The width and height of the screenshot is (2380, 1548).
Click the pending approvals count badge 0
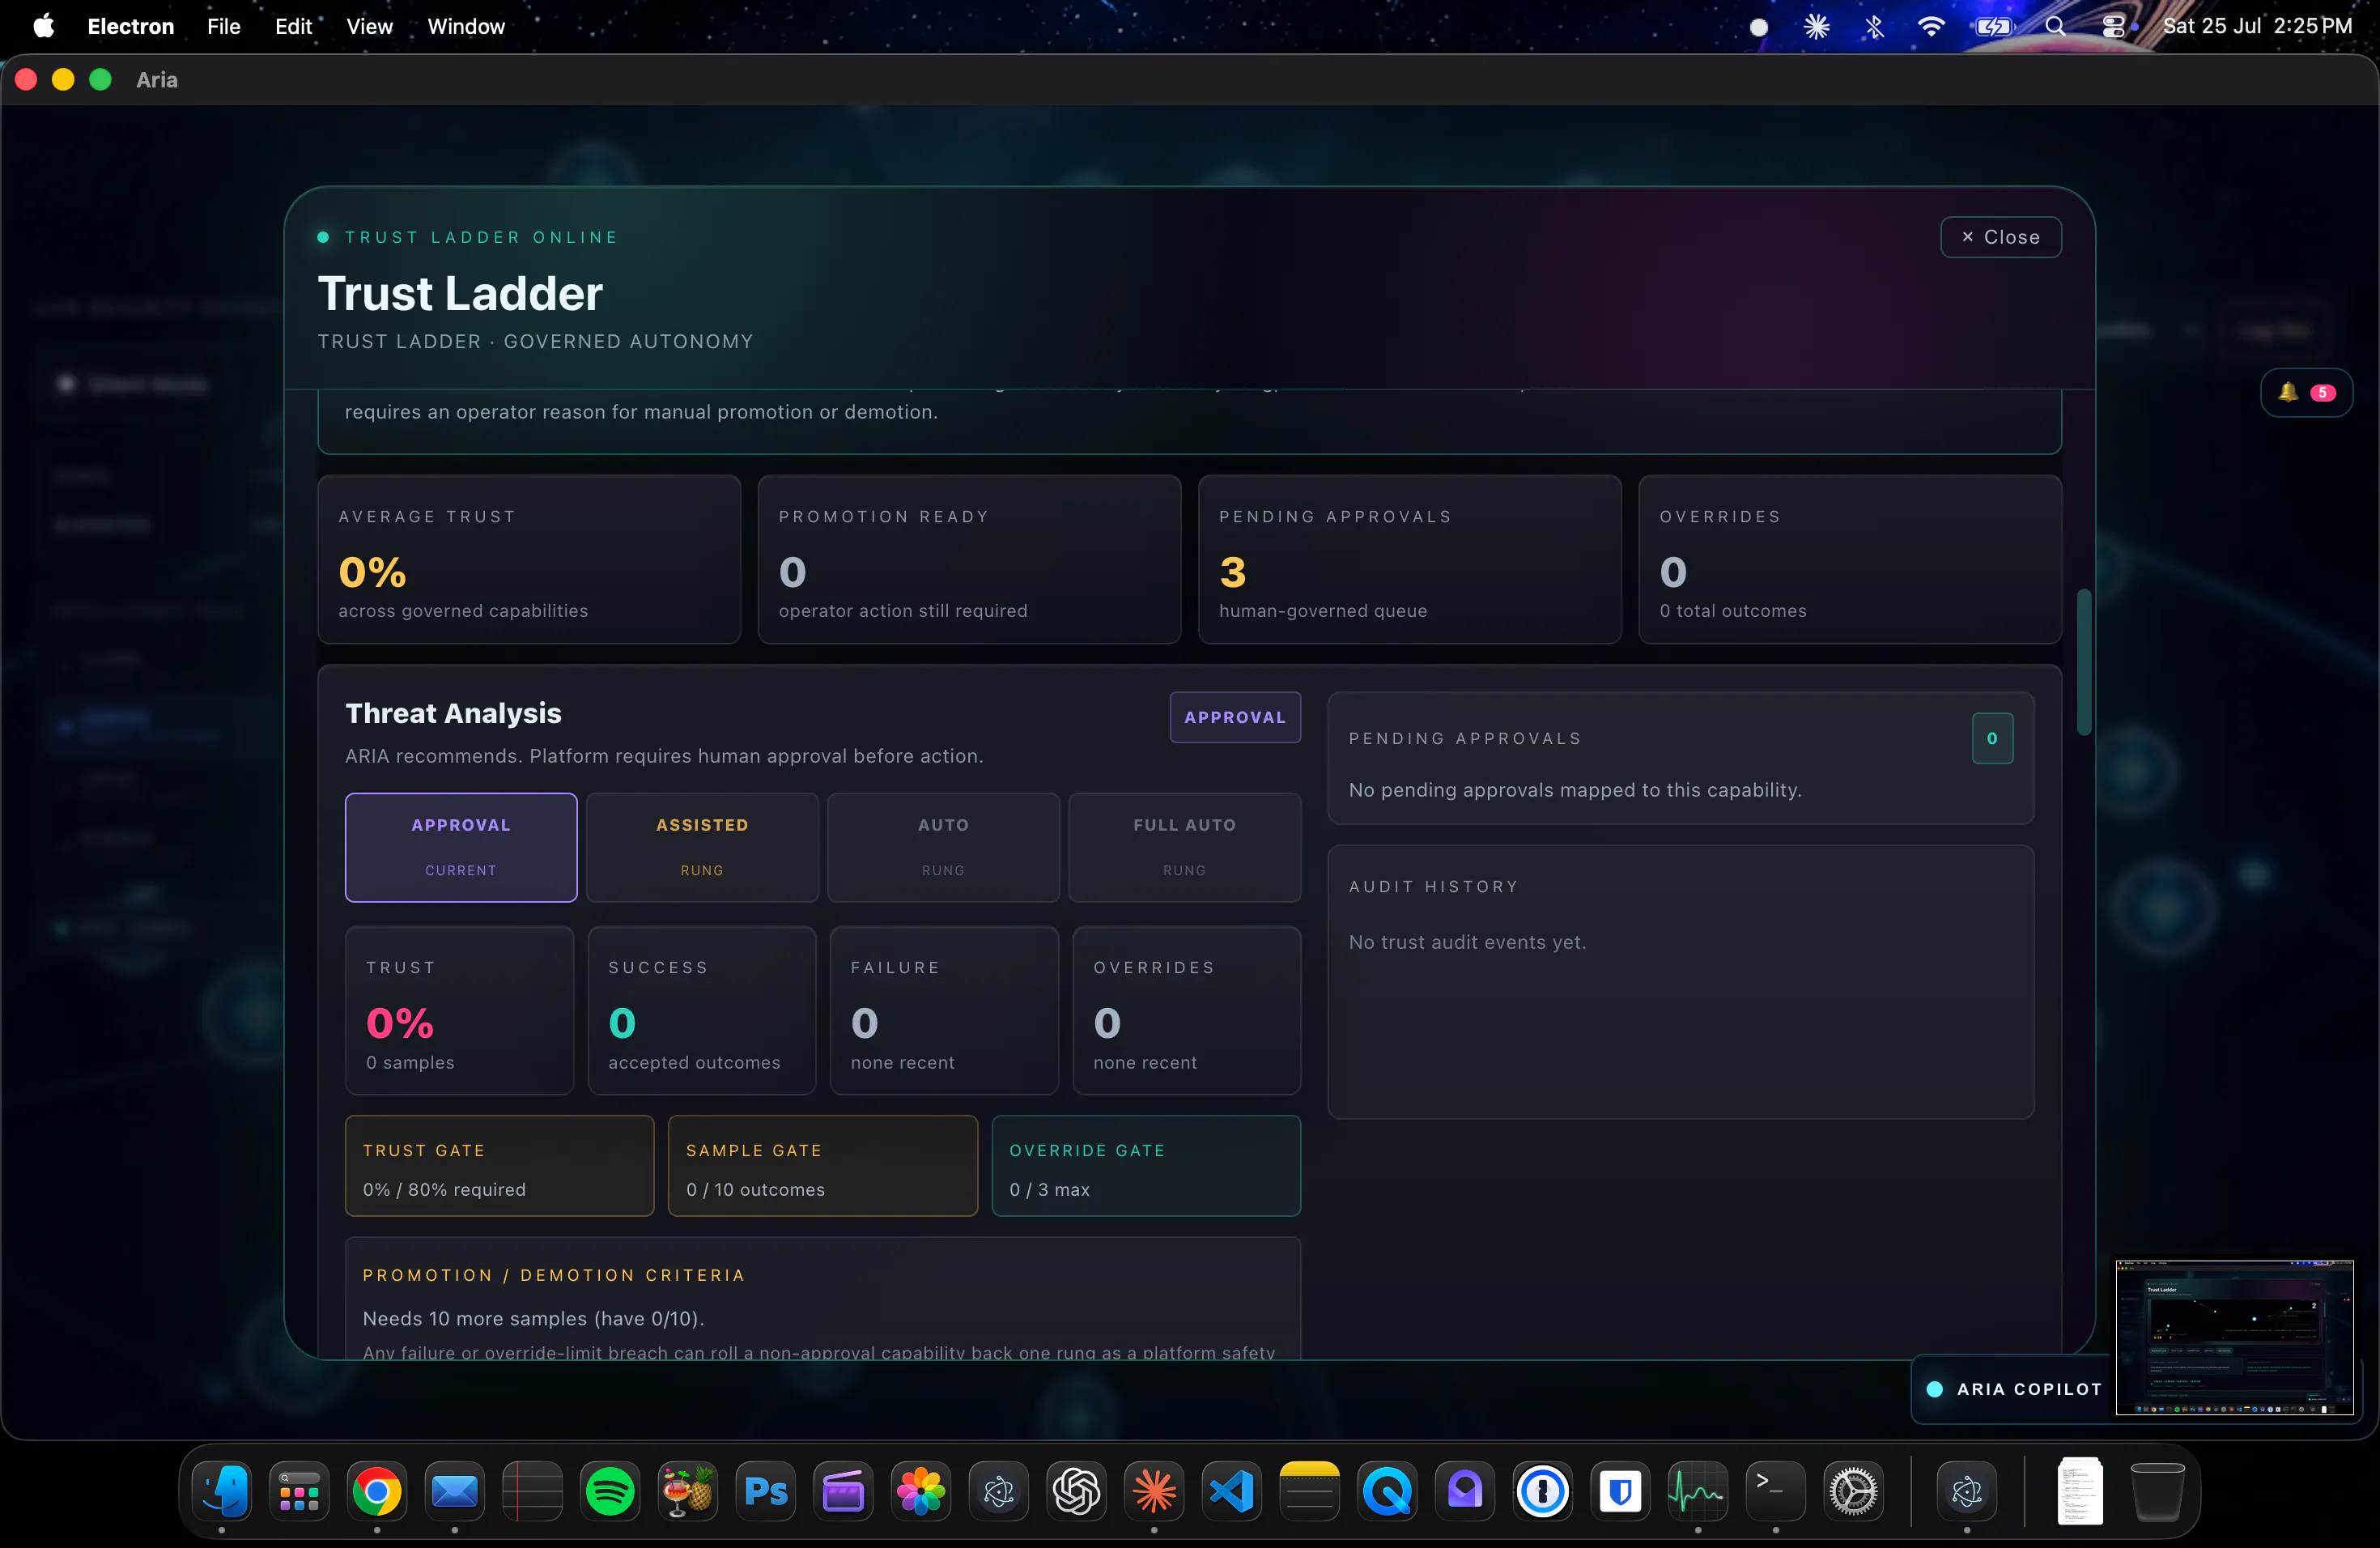coord(1992,738)
